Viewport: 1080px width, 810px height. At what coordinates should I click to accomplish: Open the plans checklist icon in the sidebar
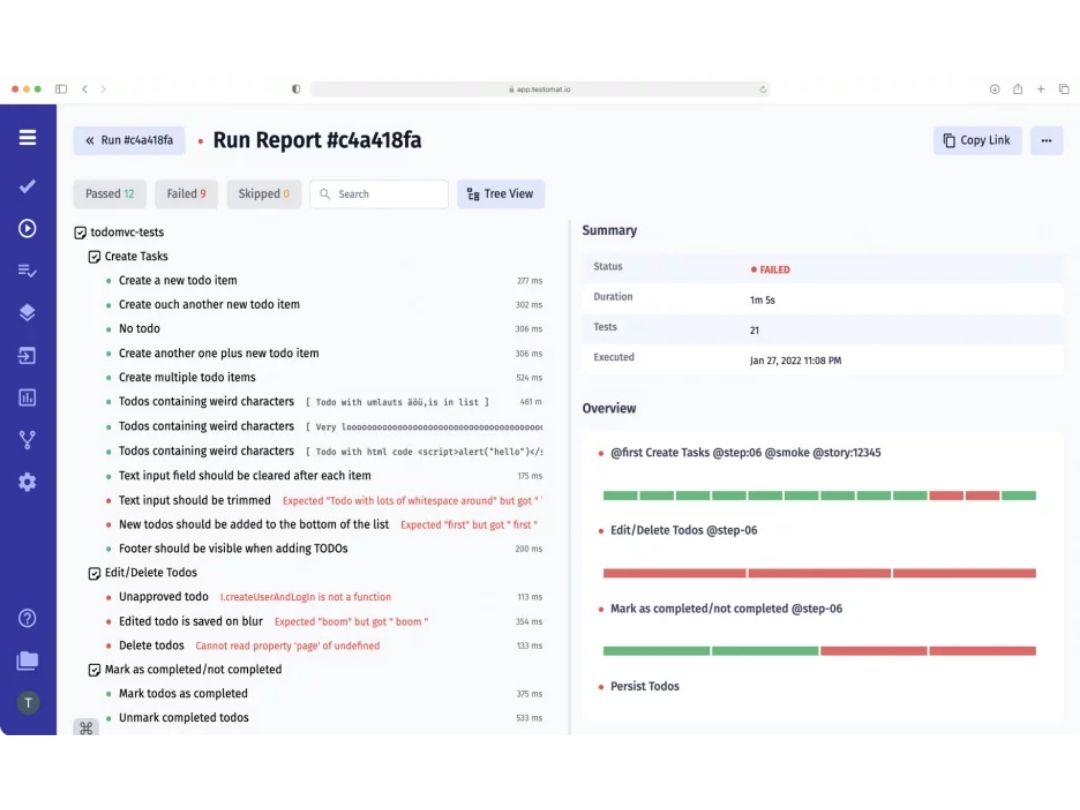28,271
